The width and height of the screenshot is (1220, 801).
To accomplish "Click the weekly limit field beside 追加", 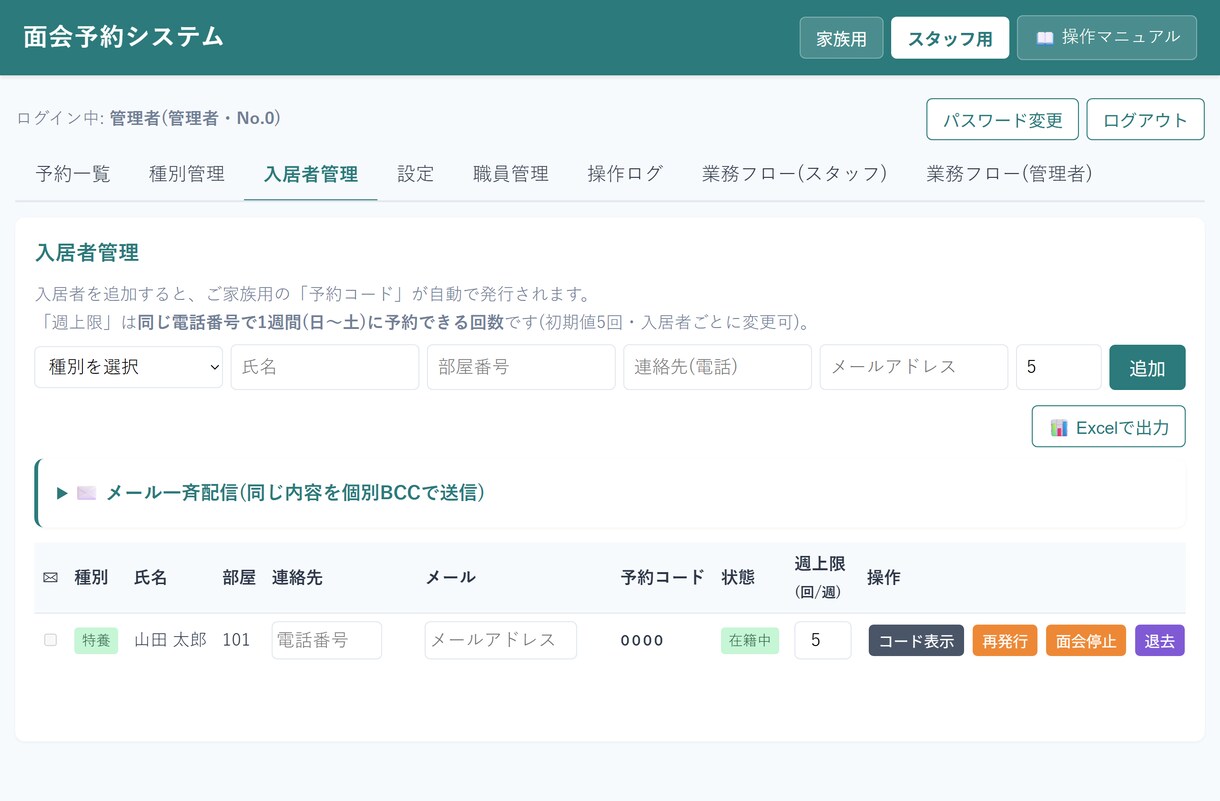I will click(1059, 367).
